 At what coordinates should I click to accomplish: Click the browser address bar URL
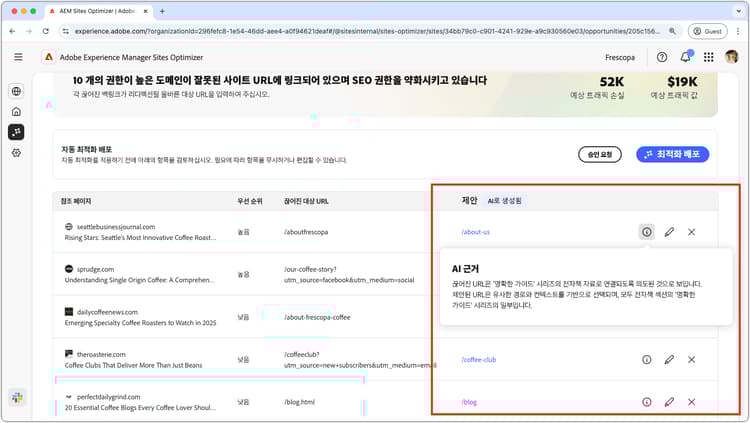(367, 31)
